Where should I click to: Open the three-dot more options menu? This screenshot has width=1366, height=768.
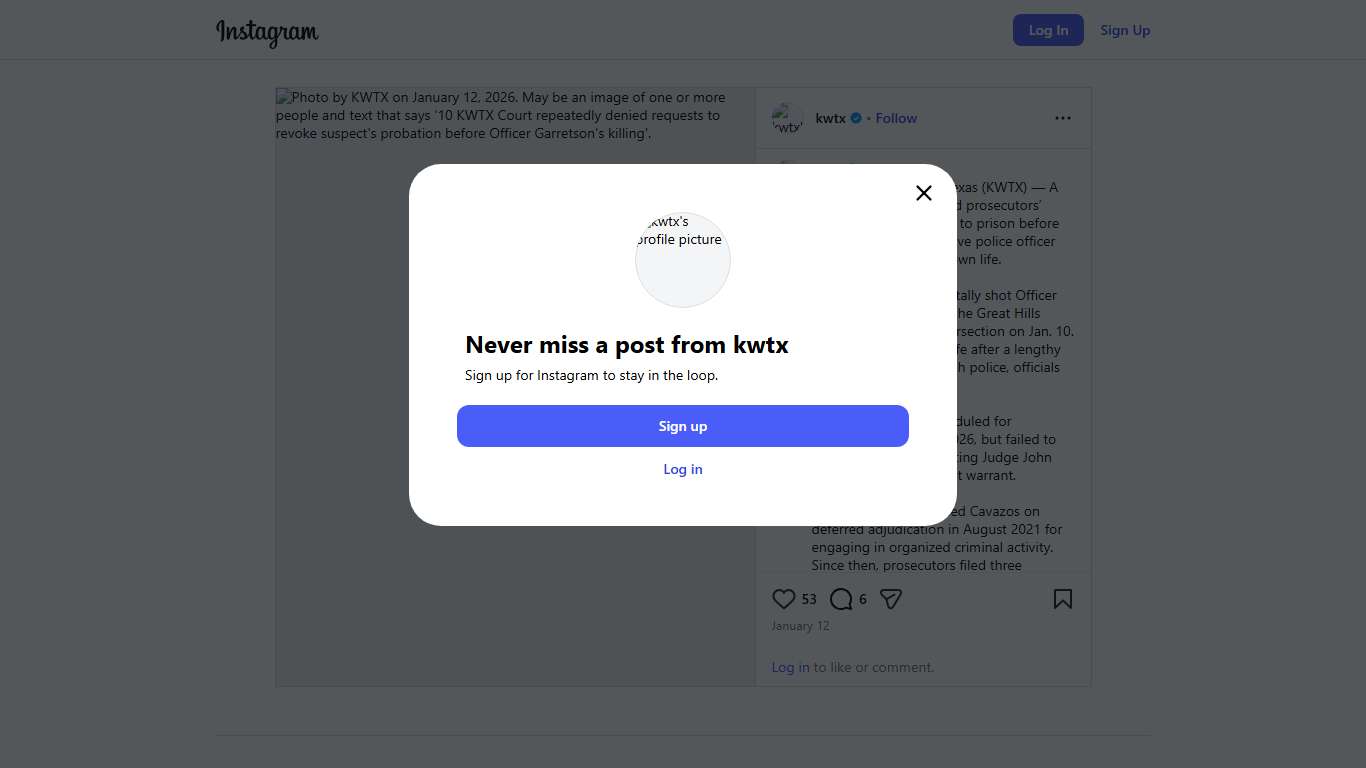pos(1063,118)
